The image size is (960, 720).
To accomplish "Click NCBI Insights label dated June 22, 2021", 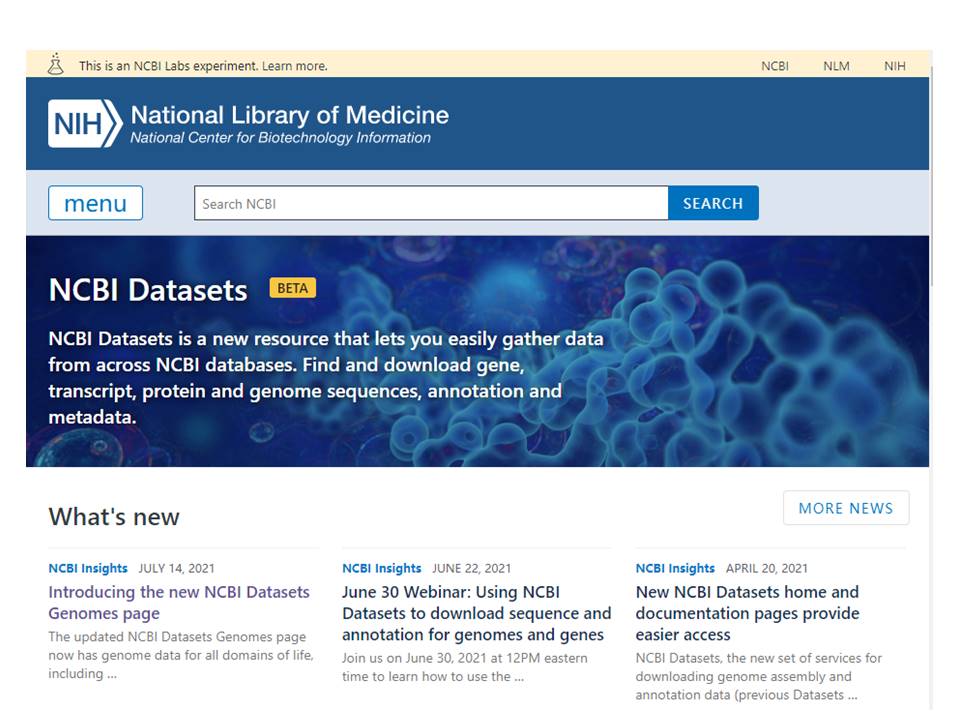I will [382, 568].
